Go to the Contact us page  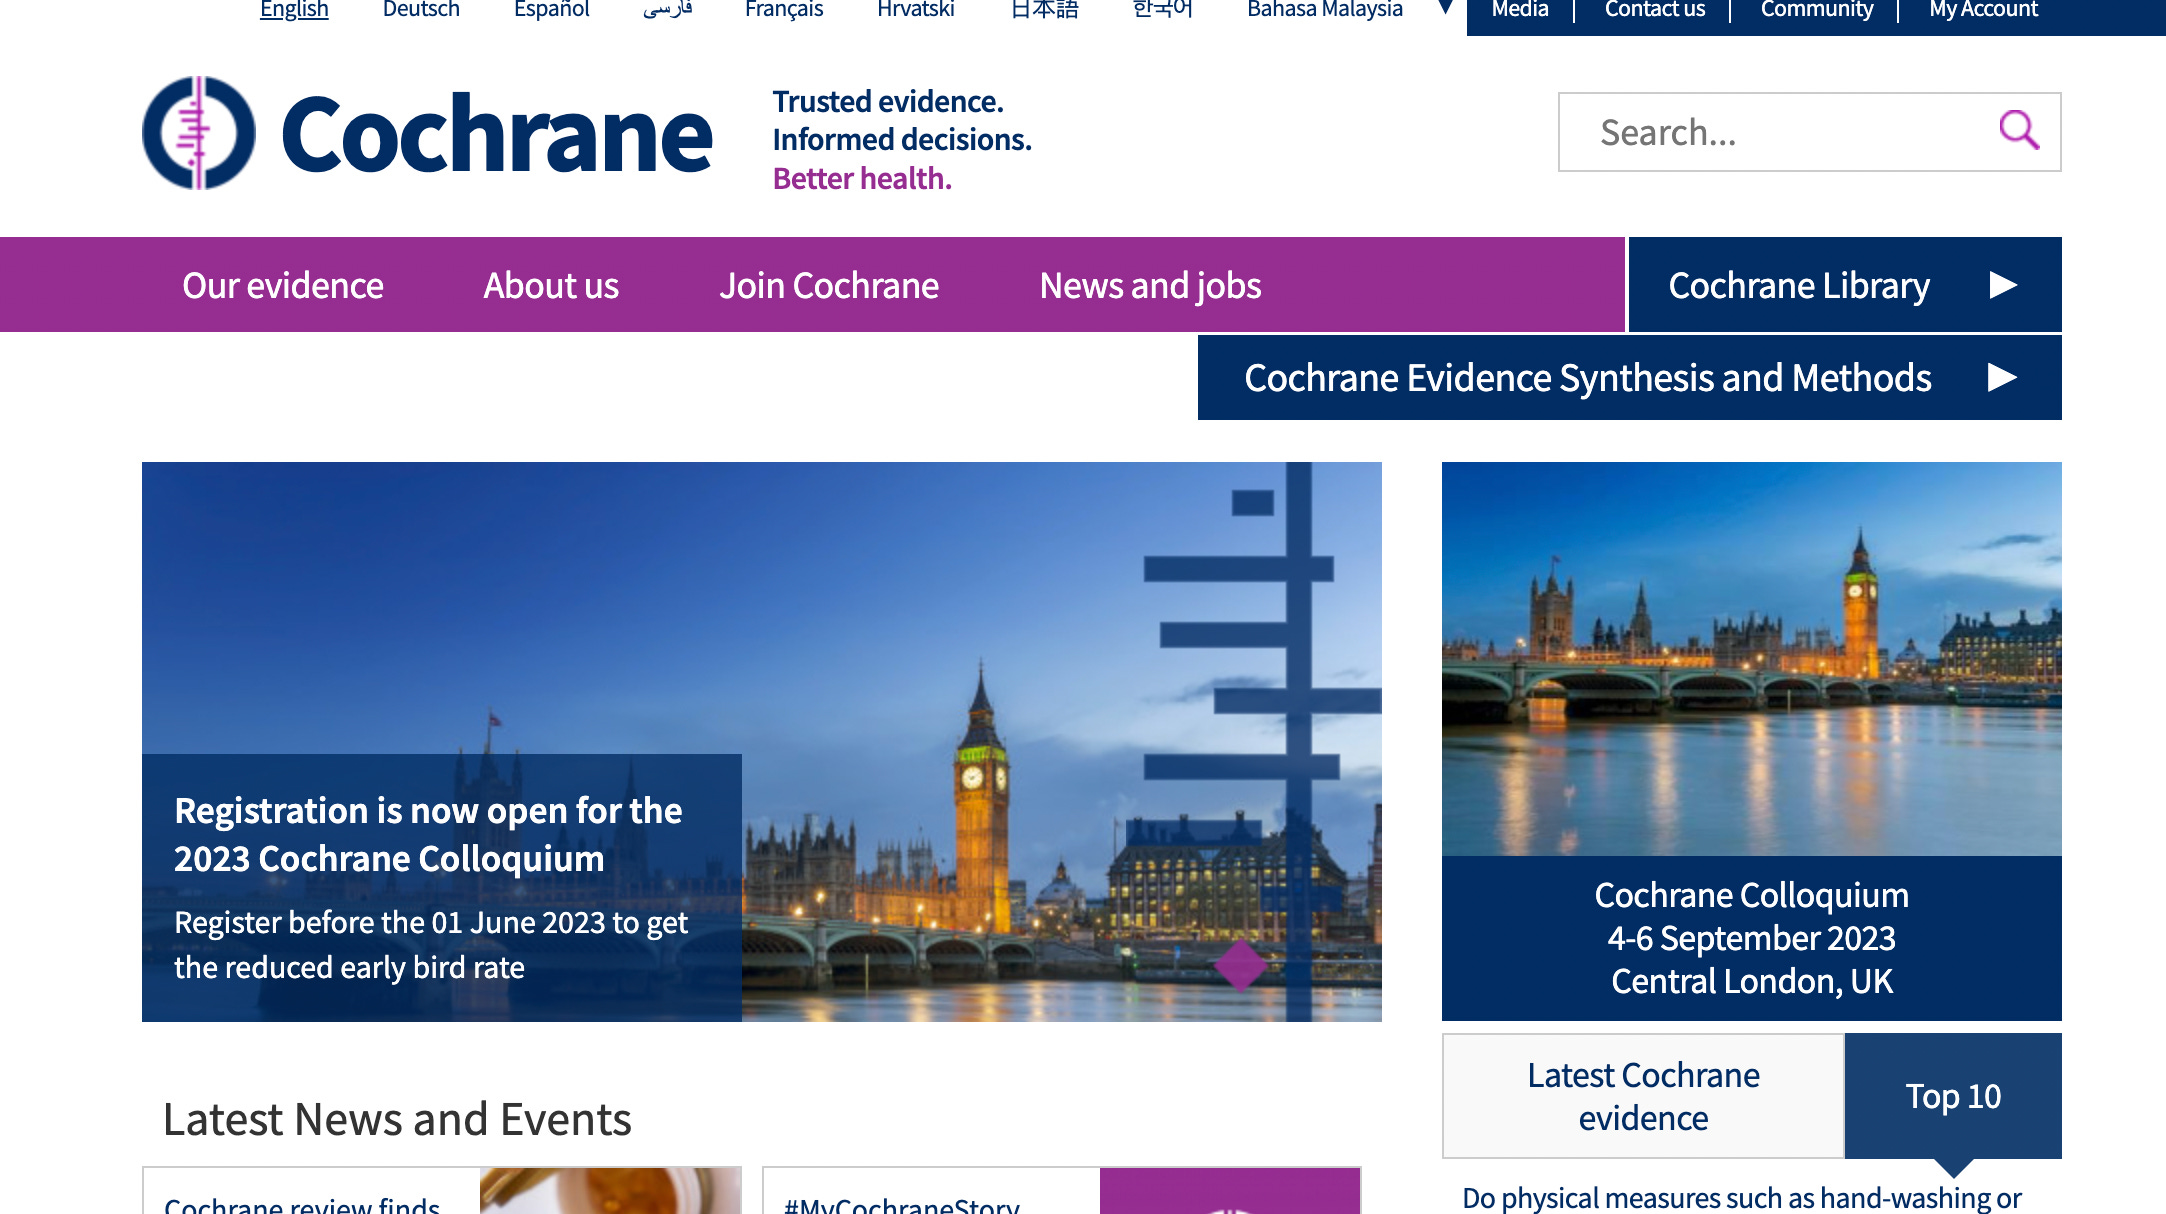pyautogui.click(x=1655, y=9)
